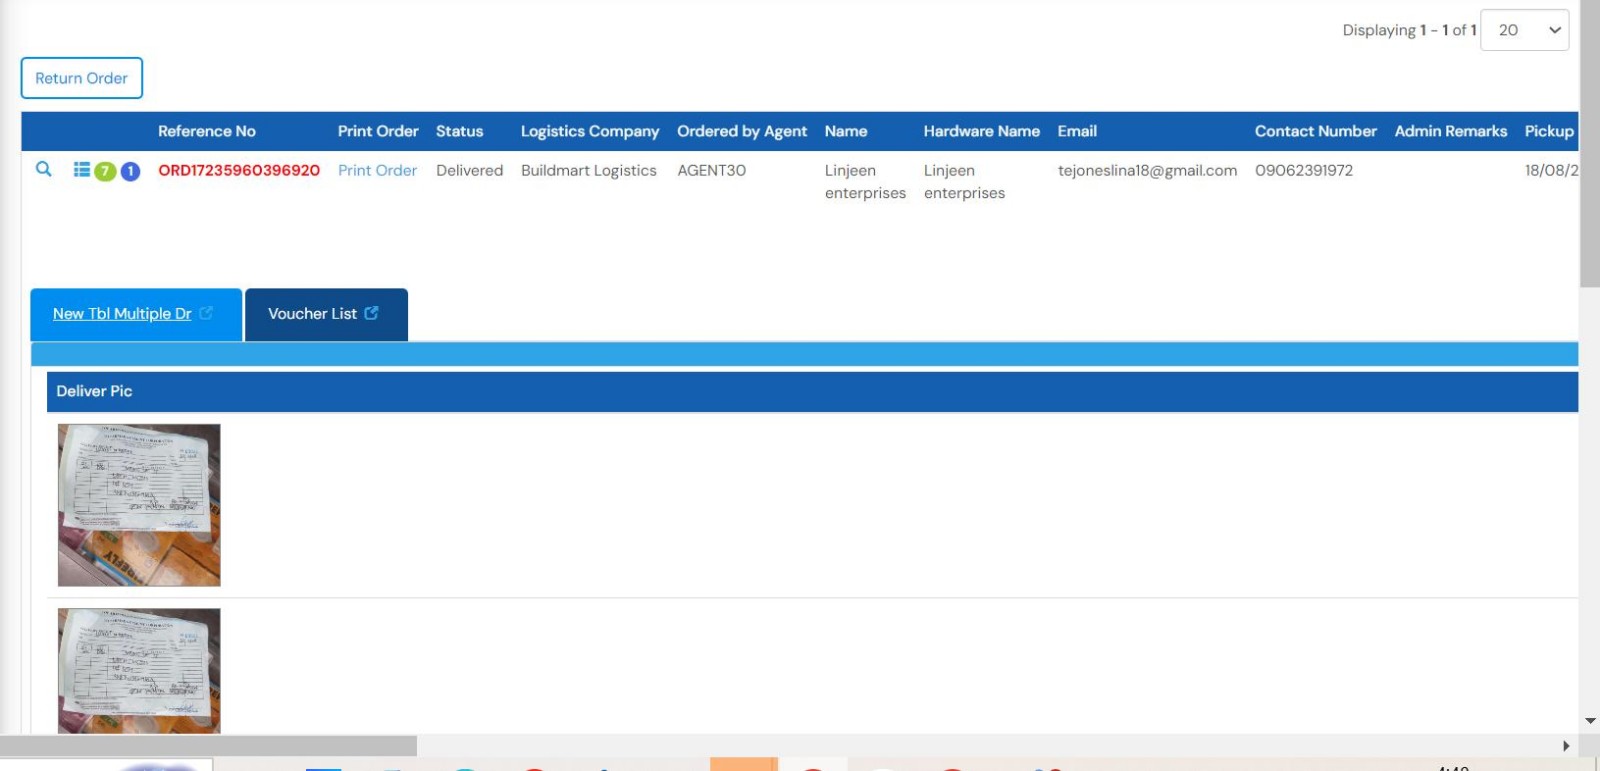This screenshot has width=1600, height=771.
Task: Click right arrow of horizontal scrollbar
Action: click(1566, 746)
